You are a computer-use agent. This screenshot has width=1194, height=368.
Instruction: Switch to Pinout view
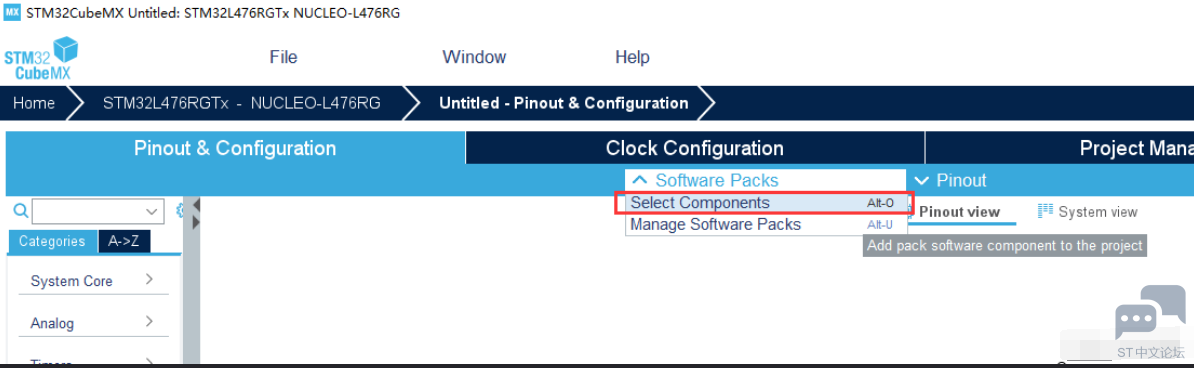coord(959,212)
